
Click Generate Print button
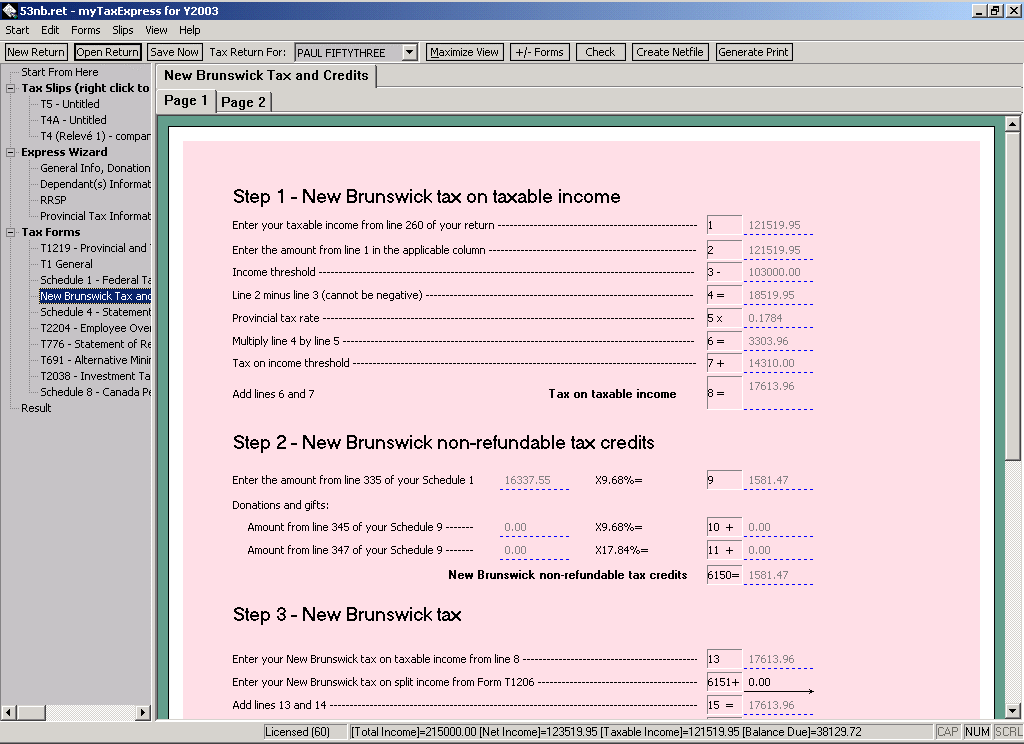coord(754,52)
